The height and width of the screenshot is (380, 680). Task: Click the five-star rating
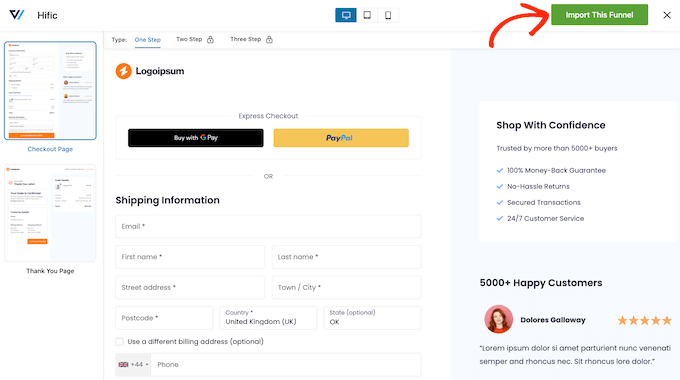644,321
